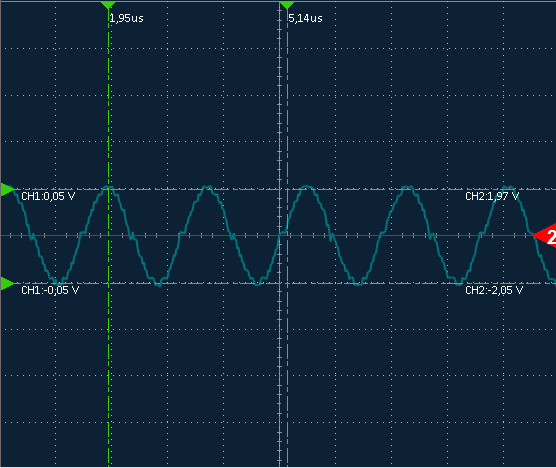This screenshot has height=468, width=556.
Task: Click the CH1:0,05 V readout
Action: click(48, 196)
